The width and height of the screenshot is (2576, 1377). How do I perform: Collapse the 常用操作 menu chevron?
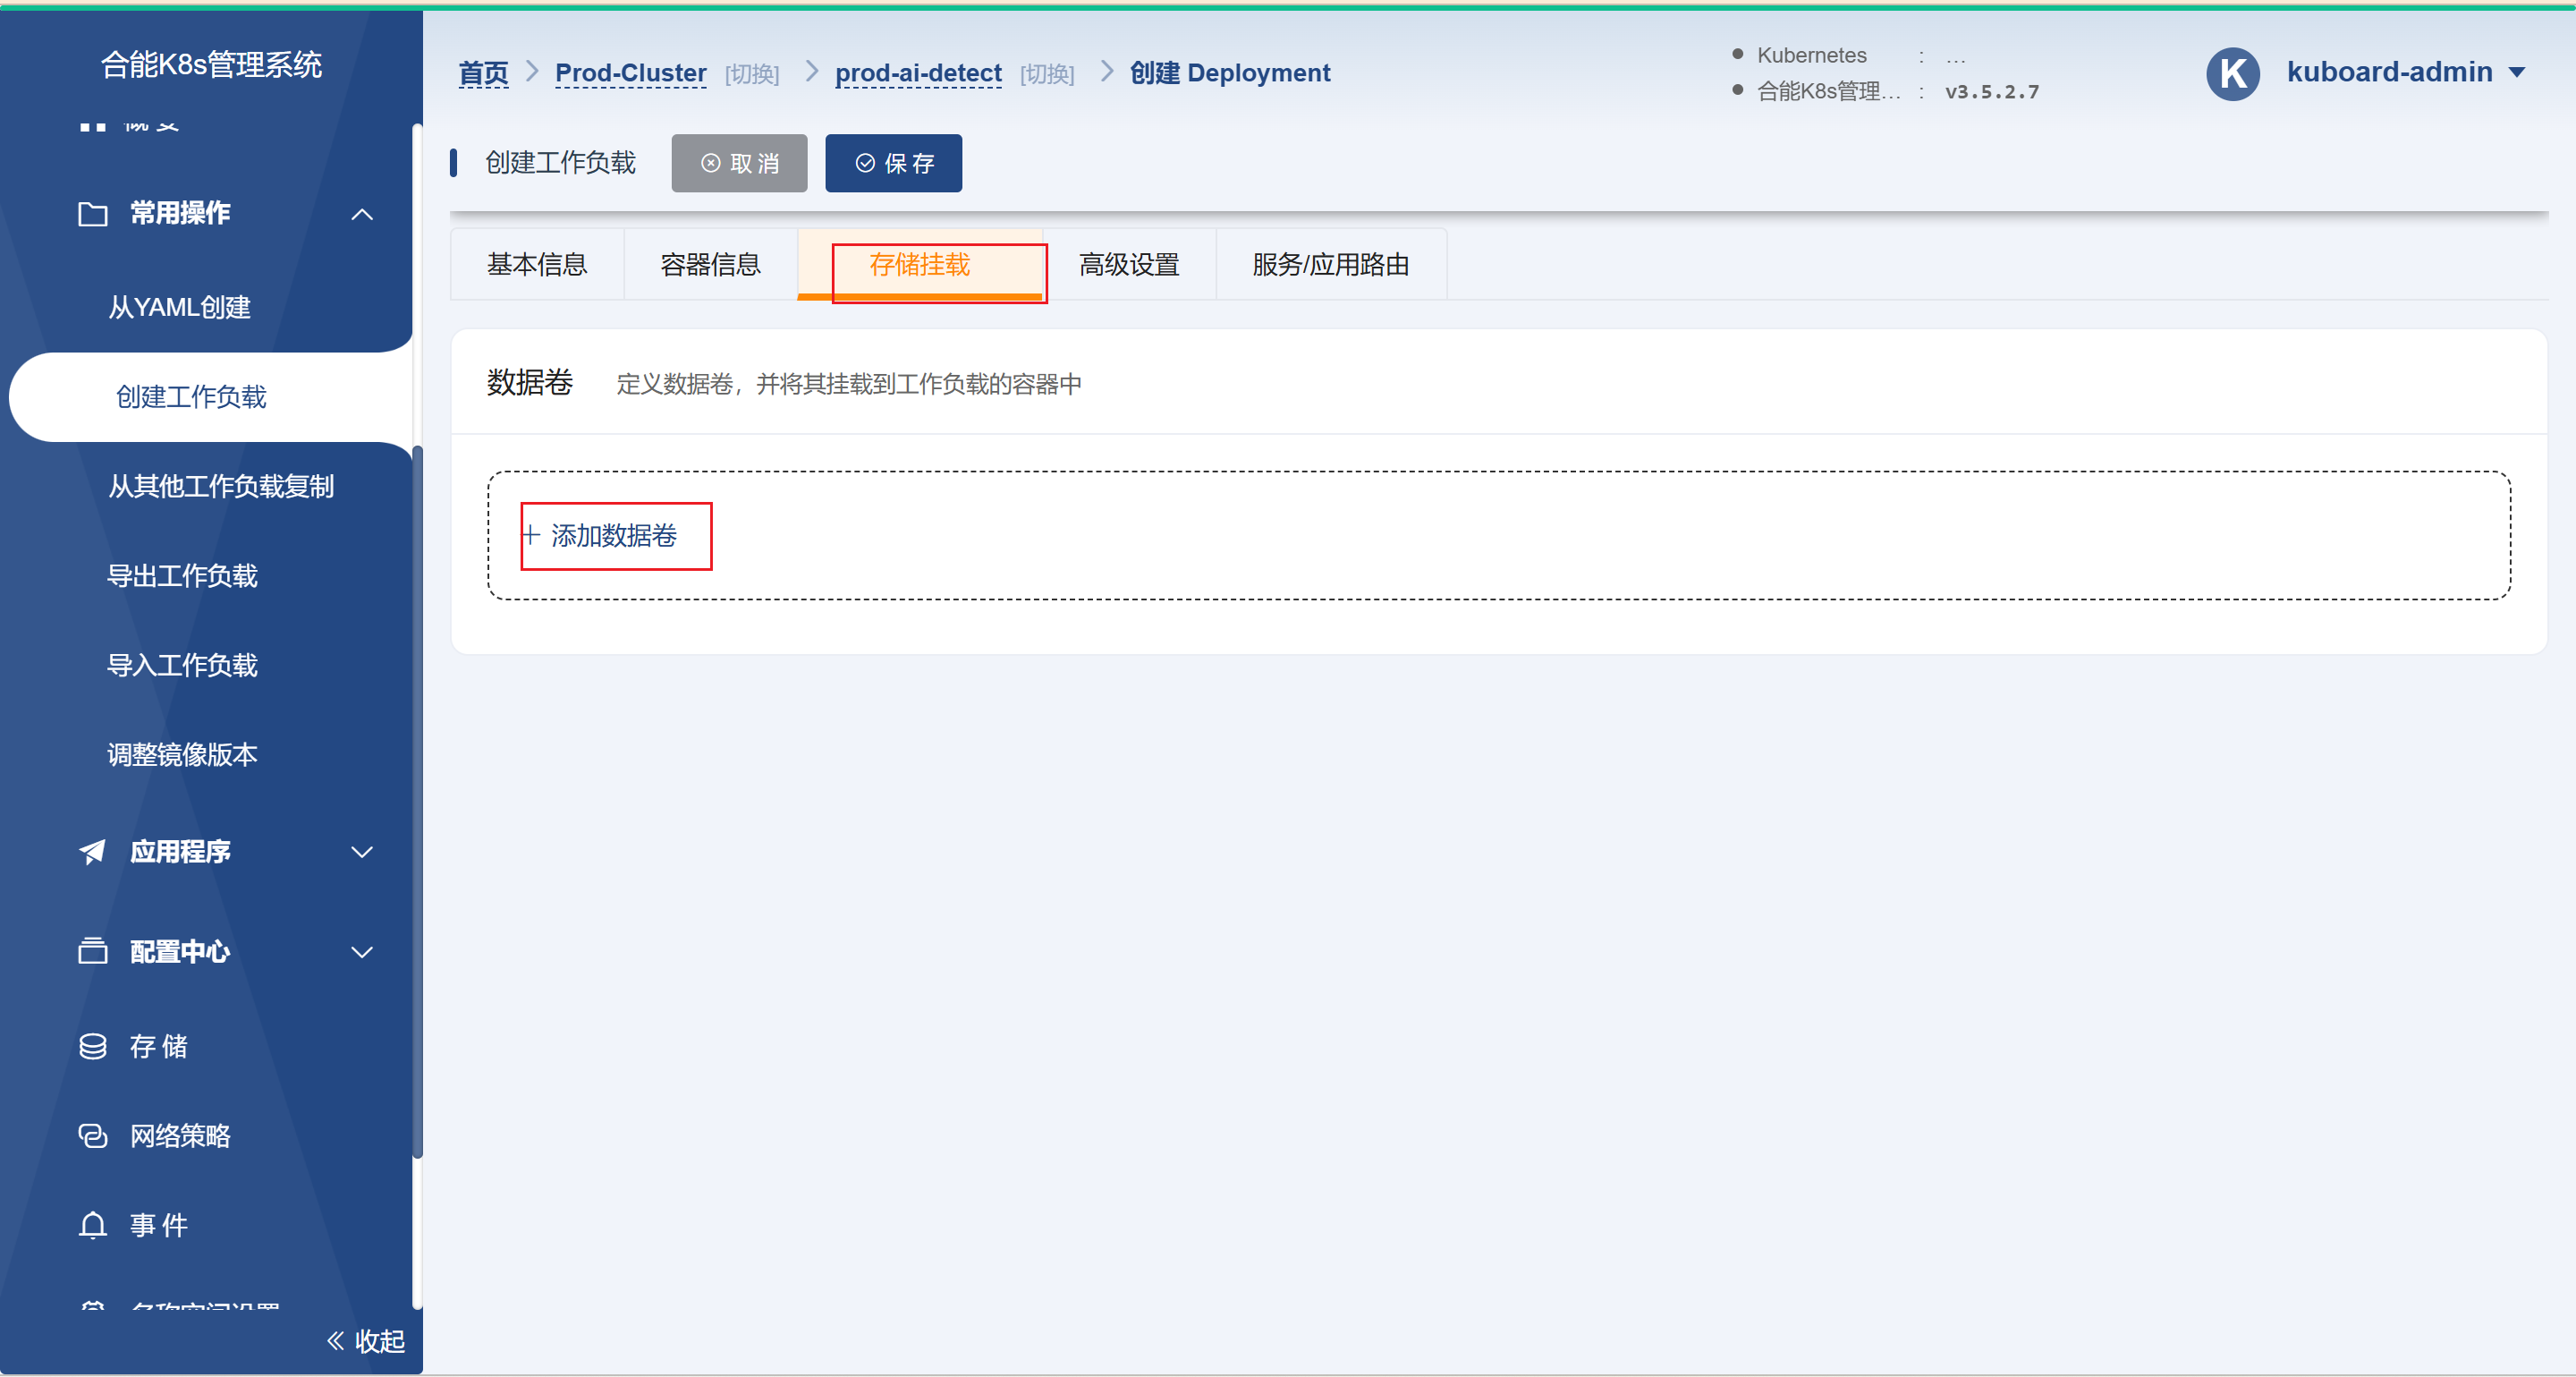pyautogui.click(x=362, y=214)
